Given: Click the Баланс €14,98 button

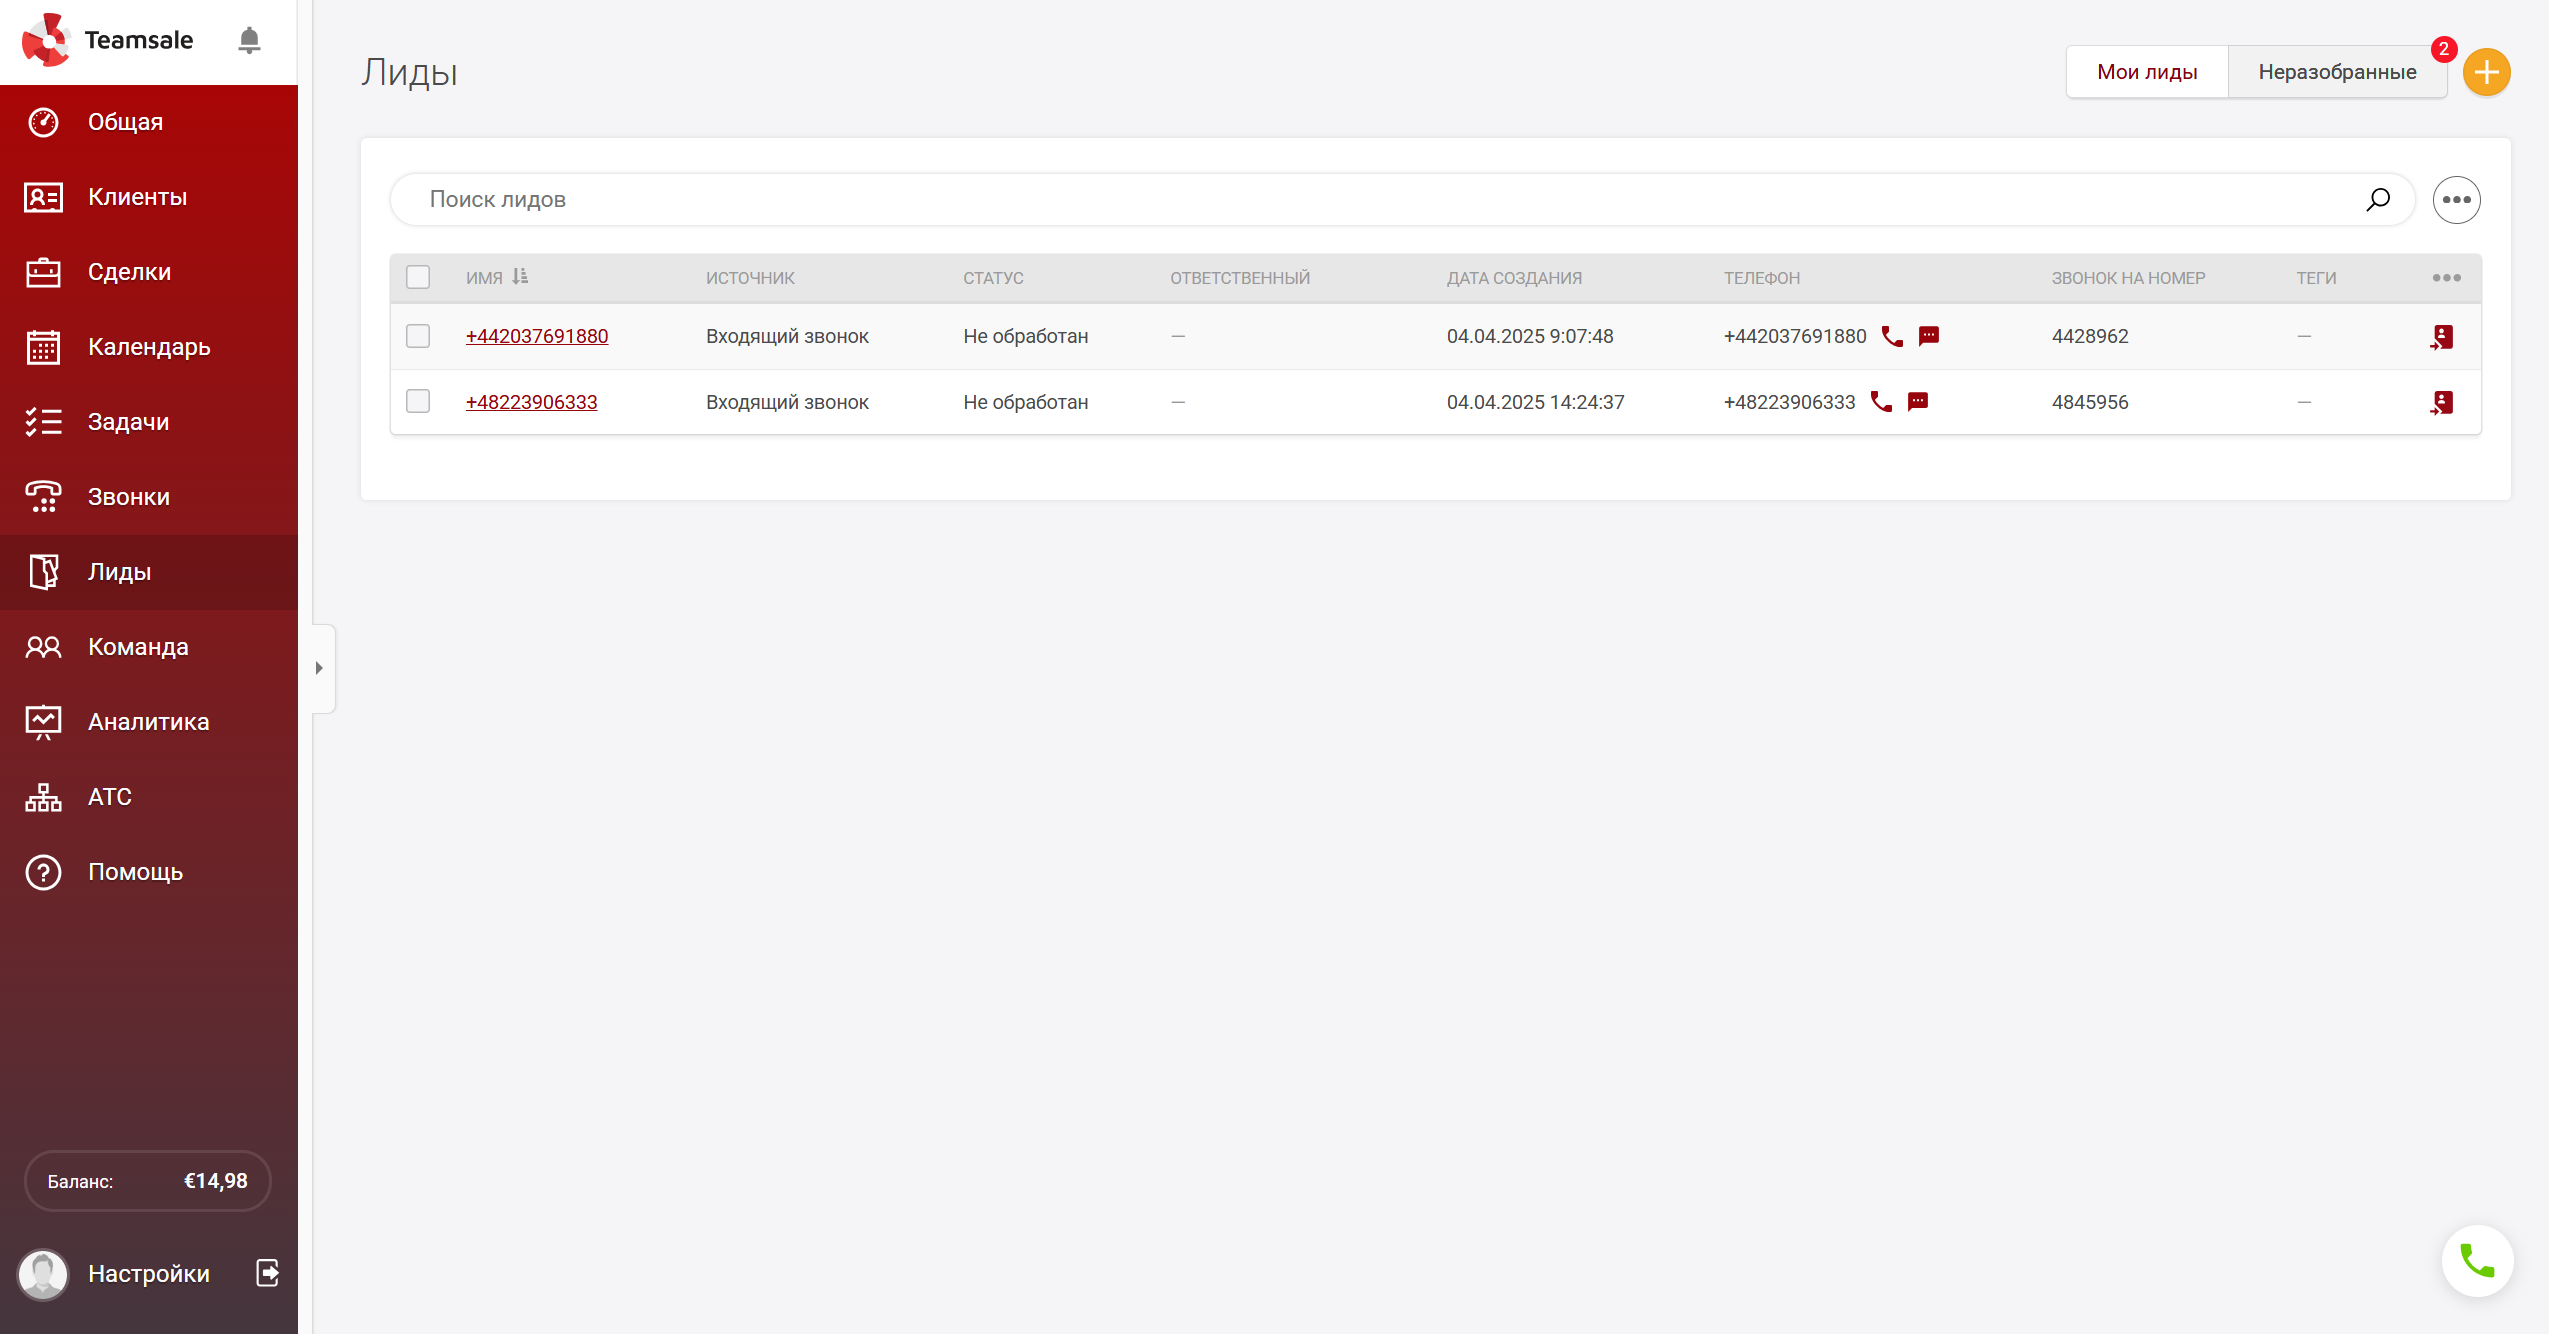Looking at the screenshot, I should click(x=148, y=1181).
